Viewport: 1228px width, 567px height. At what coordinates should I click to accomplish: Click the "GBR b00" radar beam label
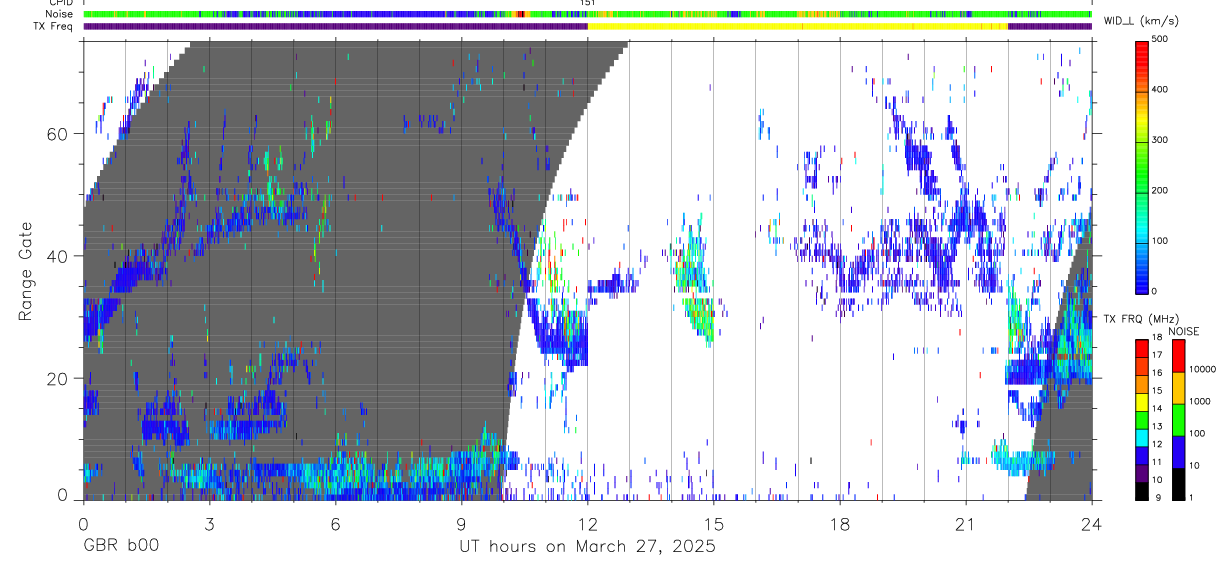(x=120, y=546)
